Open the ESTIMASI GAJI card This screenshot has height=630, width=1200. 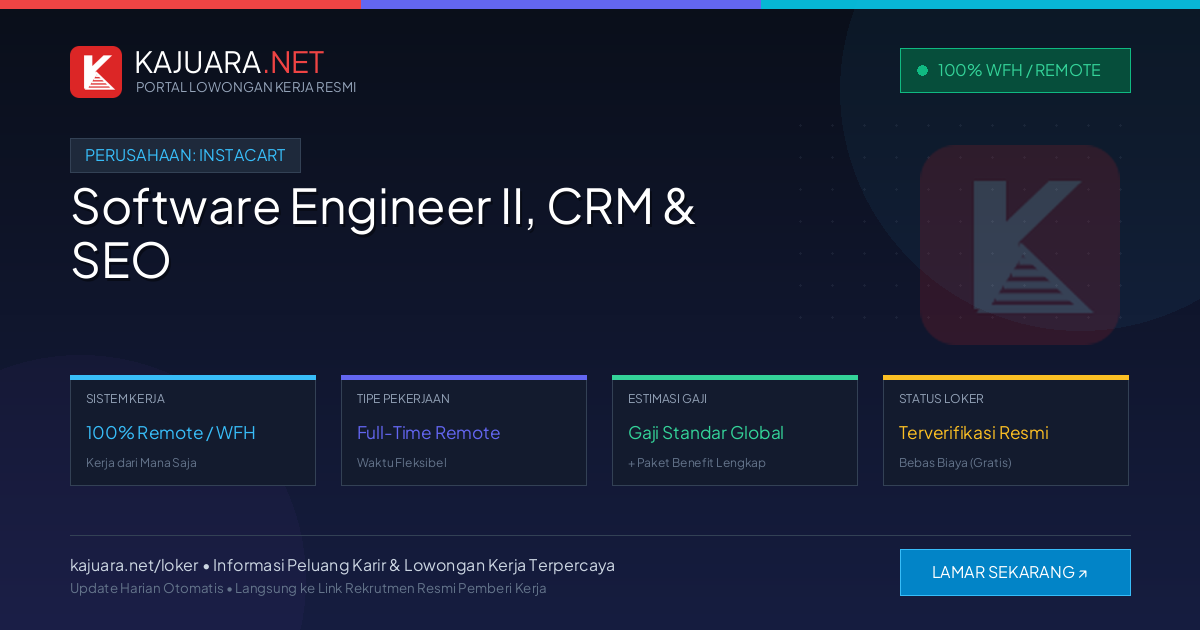tap(735, 431)
